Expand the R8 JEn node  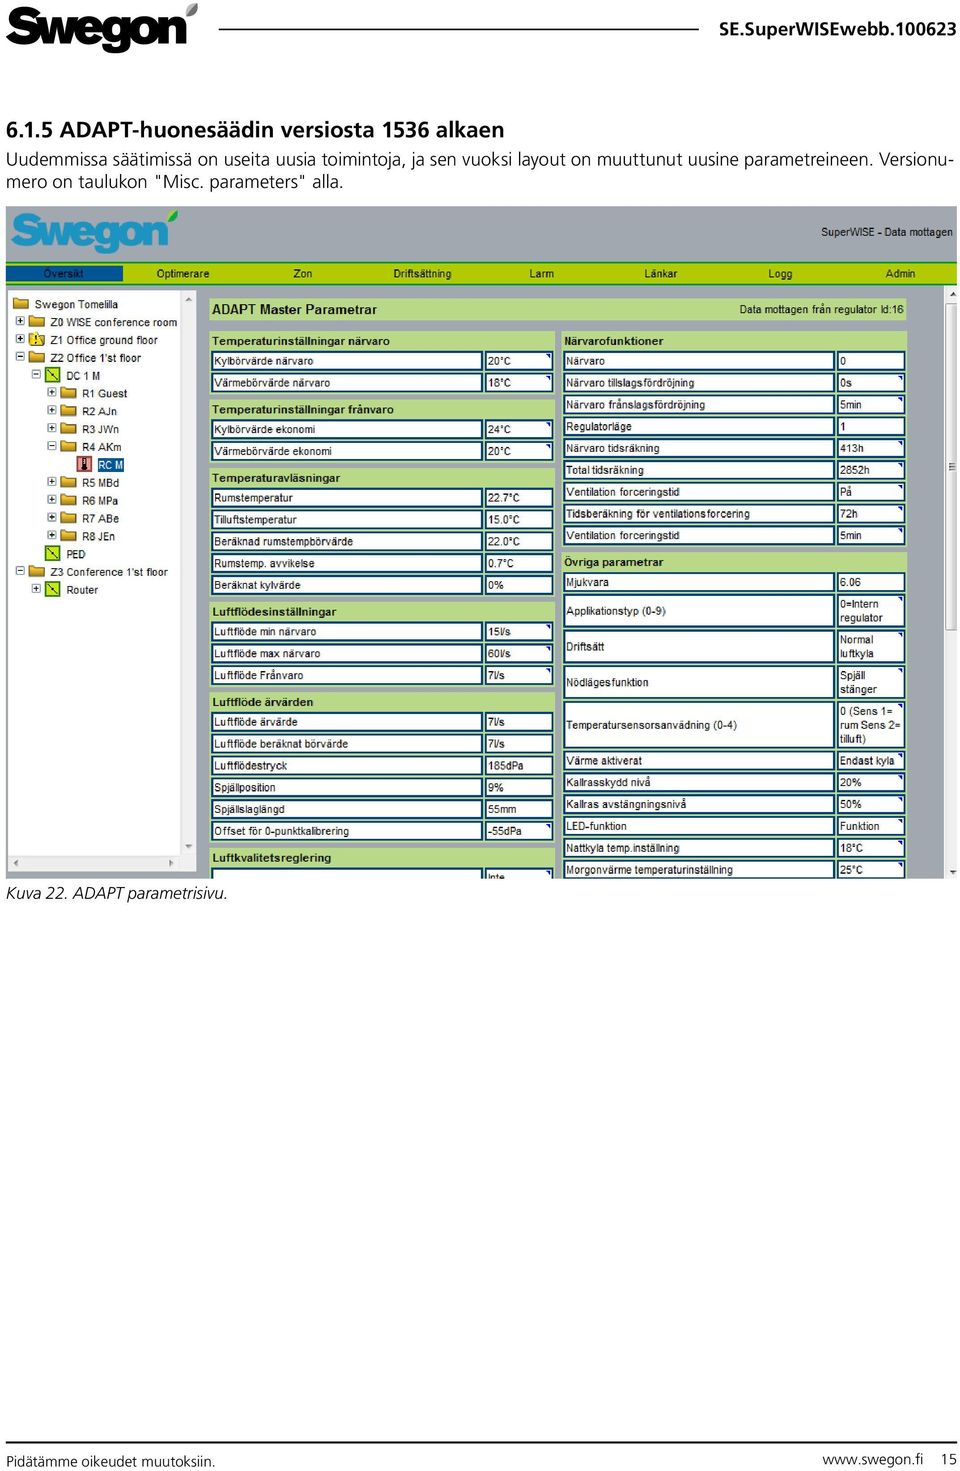(52, 535)
